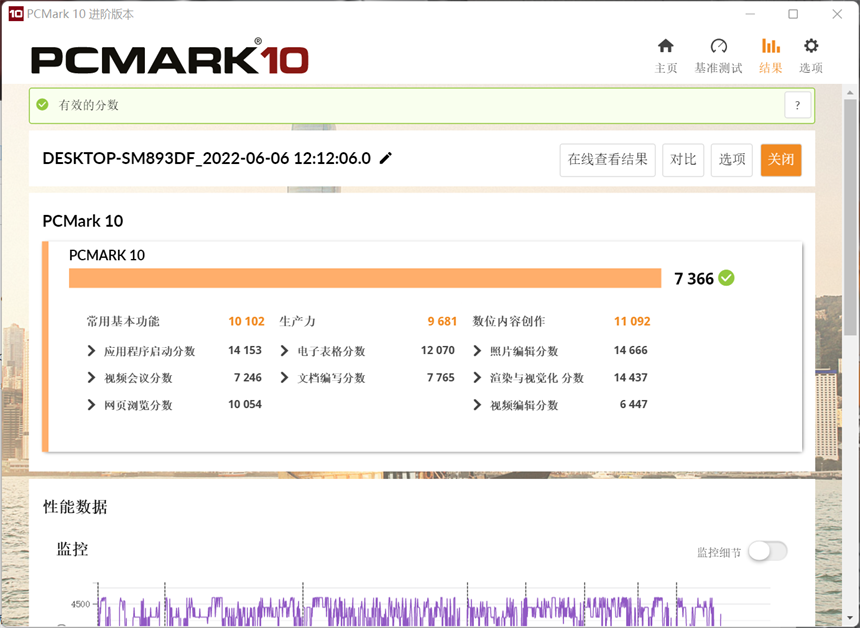Click the PCMARK 10 logo
The height and width of the screenshot is (628, 860).
tap(169, 57)
